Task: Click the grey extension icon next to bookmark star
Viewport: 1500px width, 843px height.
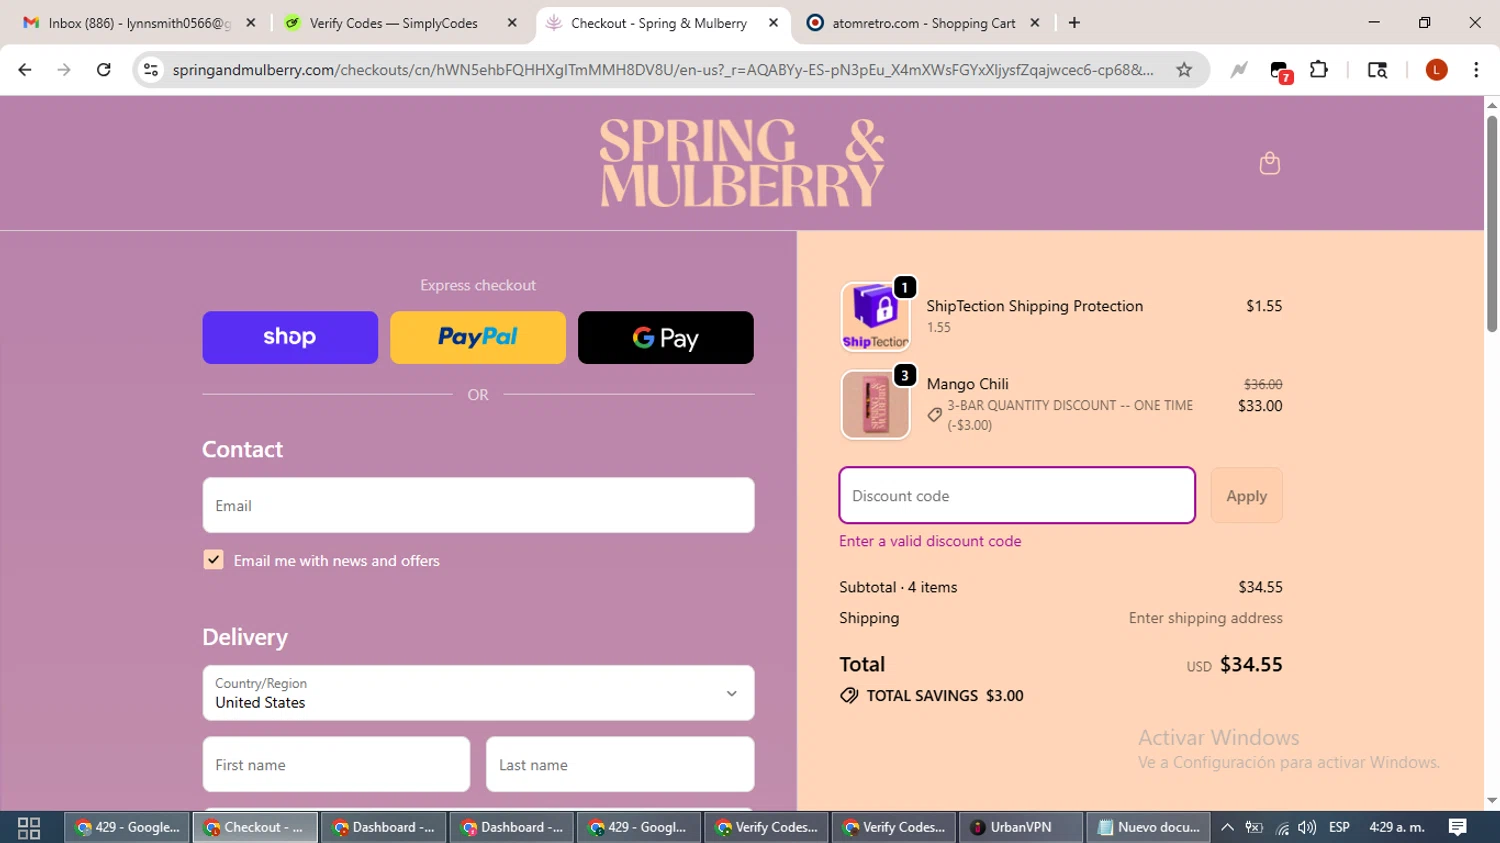Action: tap(1238, 69)
